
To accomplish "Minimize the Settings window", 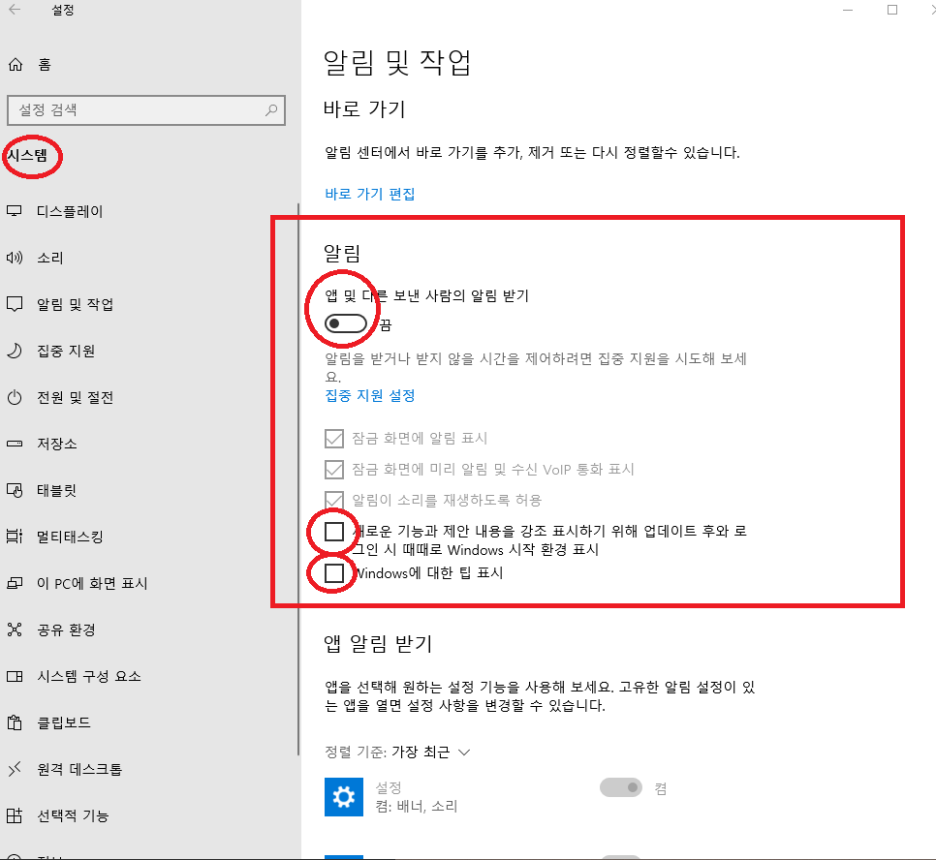I will pyautogui.click(x=848, y=10).
